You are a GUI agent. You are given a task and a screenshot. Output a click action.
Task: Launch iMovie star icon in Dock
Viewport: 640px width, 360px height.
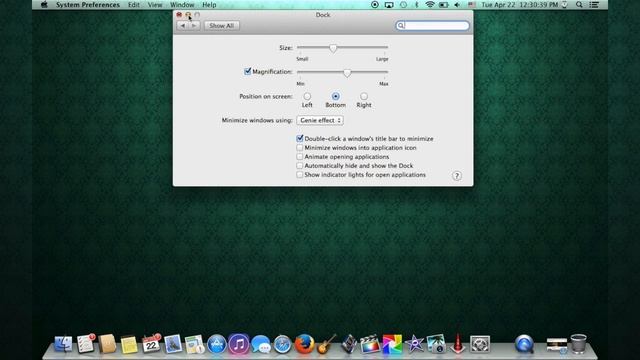[414, 344]
